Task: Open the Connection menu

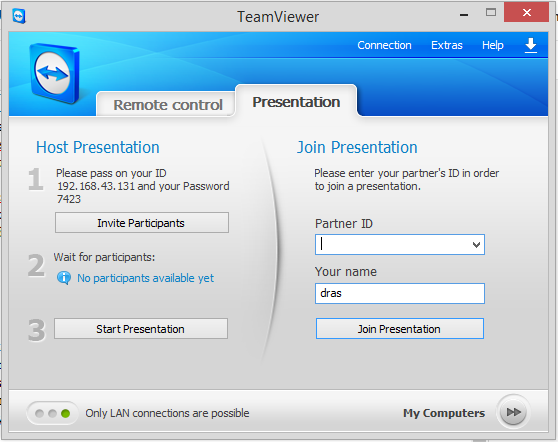Action: pos(384,45)
